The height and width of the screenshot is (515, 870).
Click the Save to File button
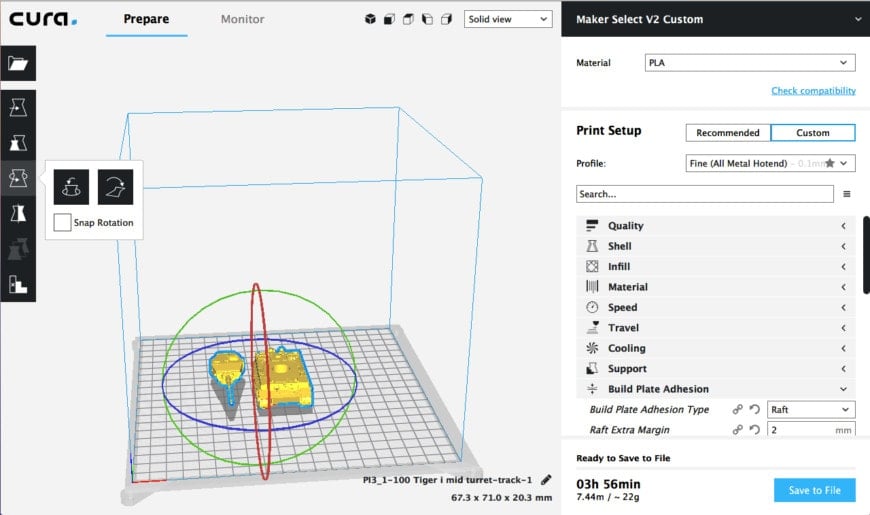(x=815, y=490)
